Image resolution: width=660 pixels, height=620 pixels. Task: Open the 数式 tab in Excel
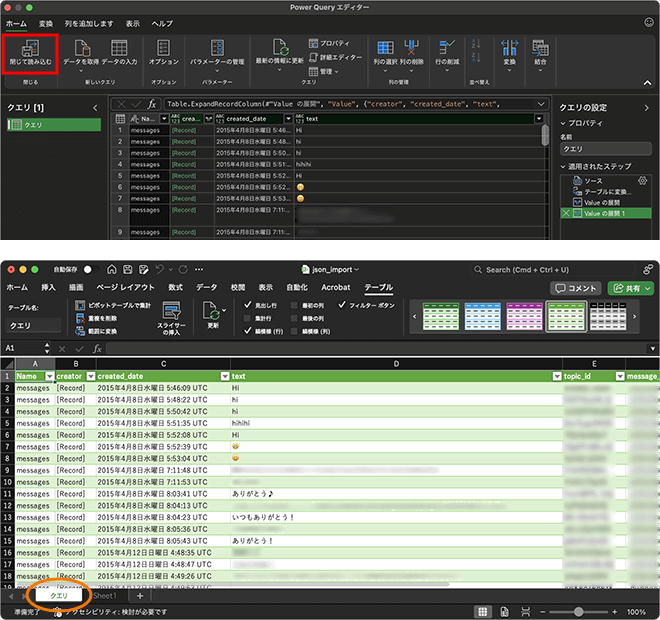(x=176, y=287)
